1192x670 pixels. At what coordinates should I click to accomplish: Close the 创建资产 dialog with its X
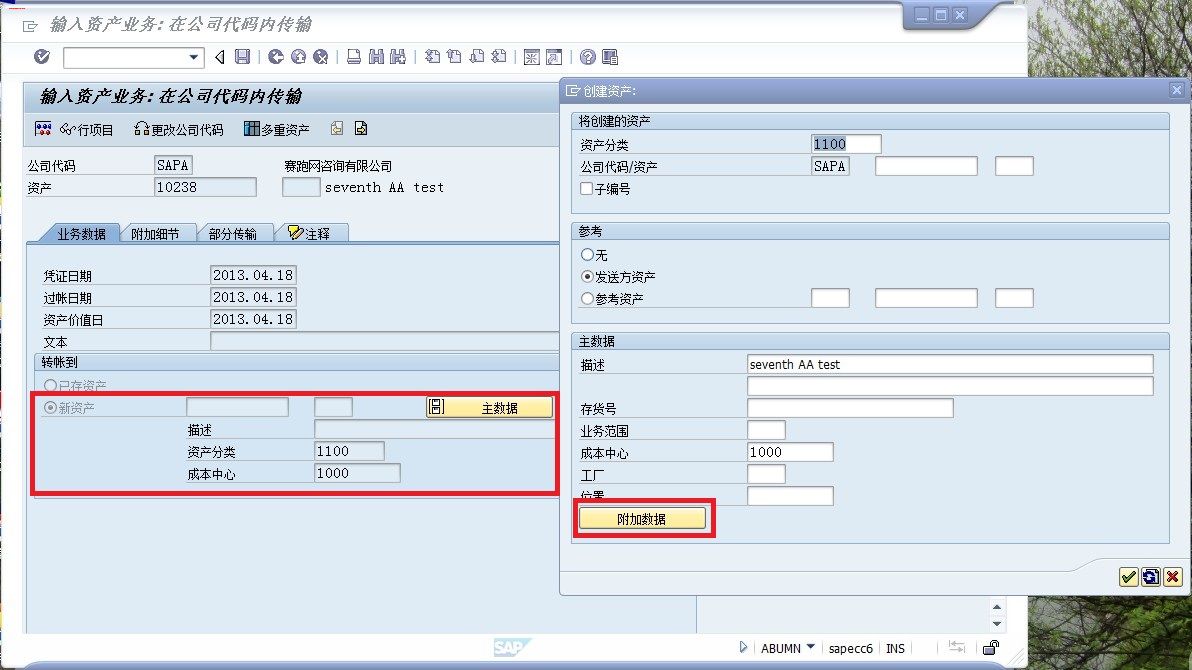click(1176, 90)
